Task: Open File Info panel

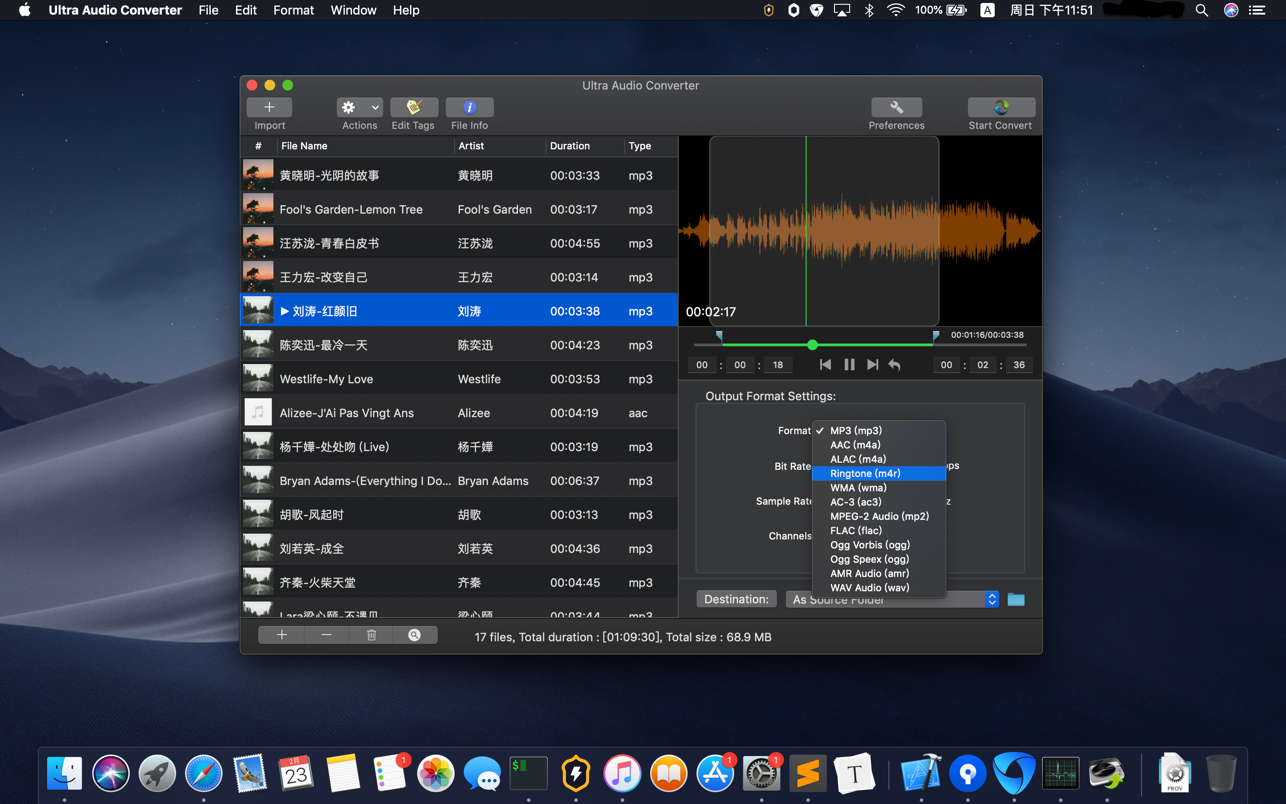Action: (x=469, y=107)
